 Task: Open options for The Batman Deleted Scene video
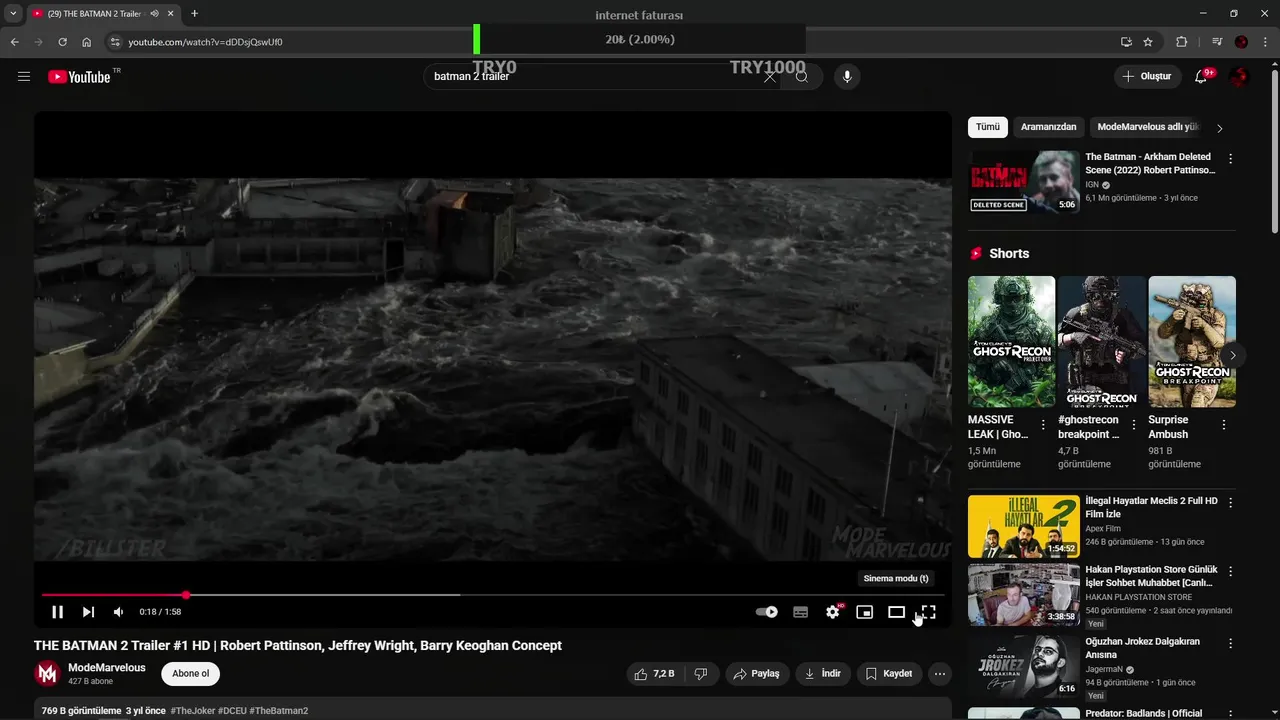coord(1230,159)
